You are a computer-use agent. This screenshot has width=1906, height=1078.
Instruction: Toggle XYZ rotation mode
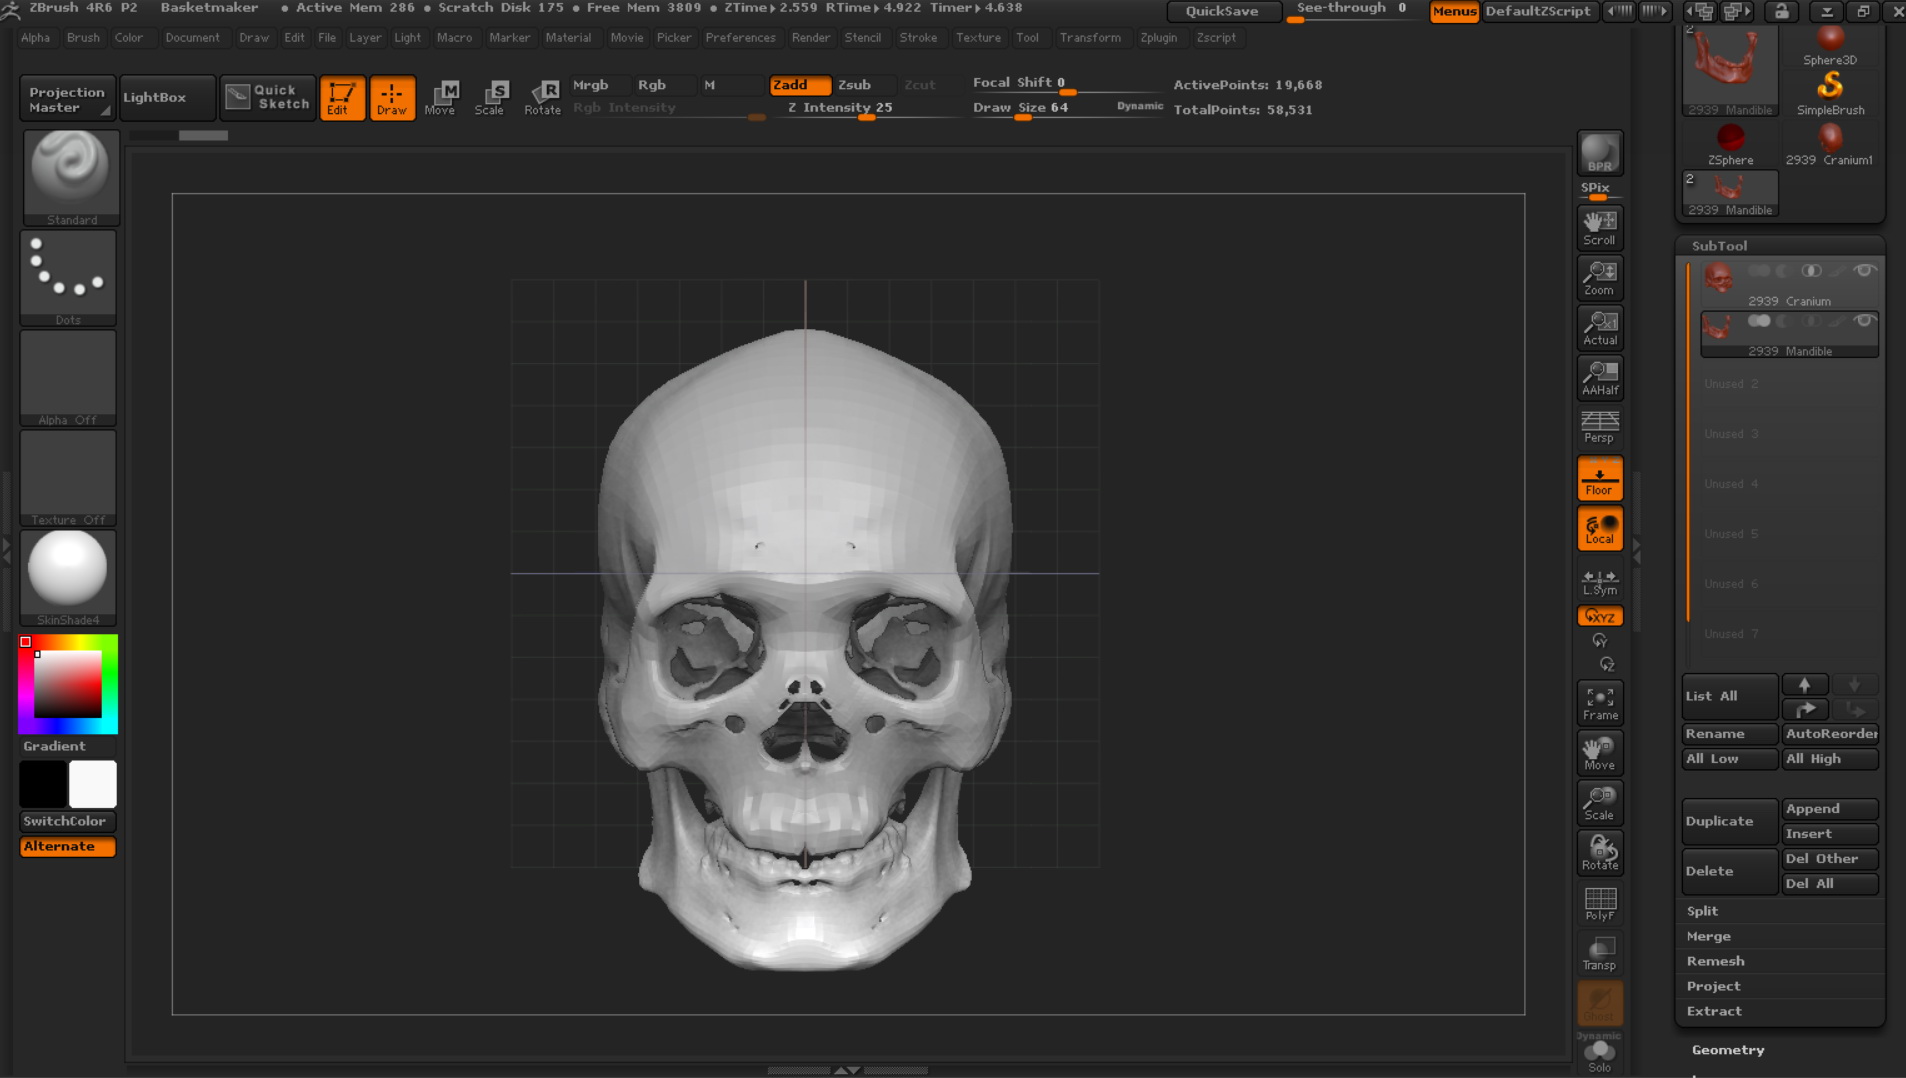coord(1599,616)
